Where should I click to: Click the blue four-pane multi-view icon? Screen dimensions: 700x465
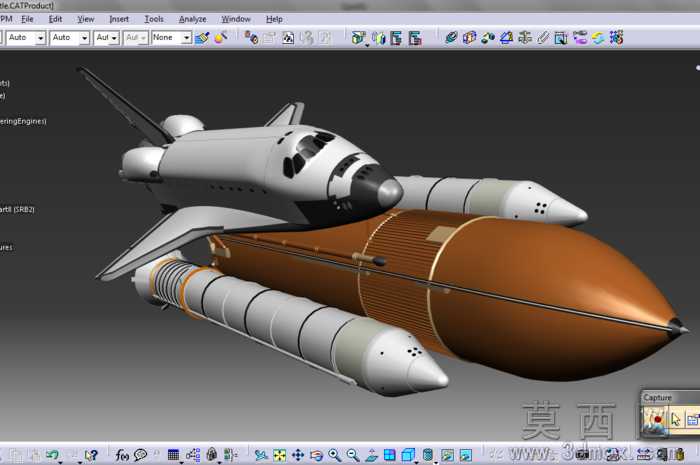click(x=389, y=455)
